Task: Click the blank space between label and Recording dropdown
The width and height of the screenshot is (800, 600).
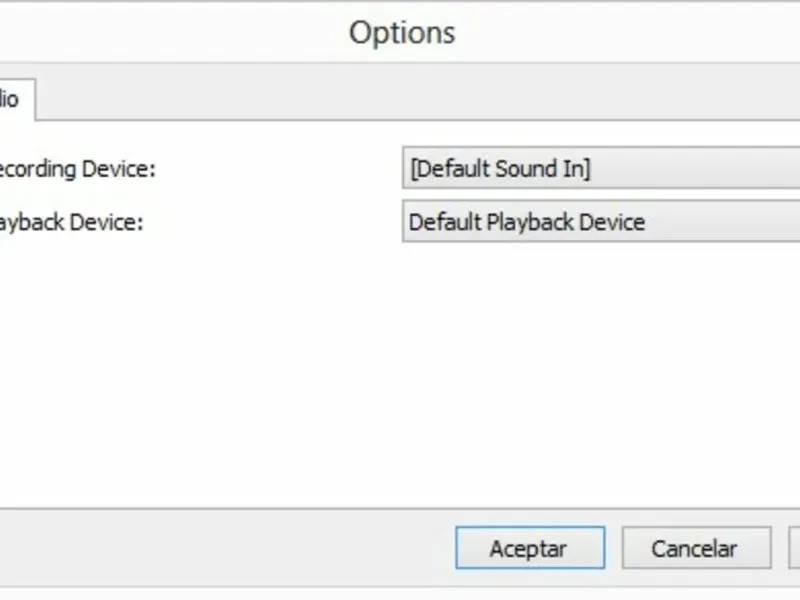Action: [x=280, y=169]
